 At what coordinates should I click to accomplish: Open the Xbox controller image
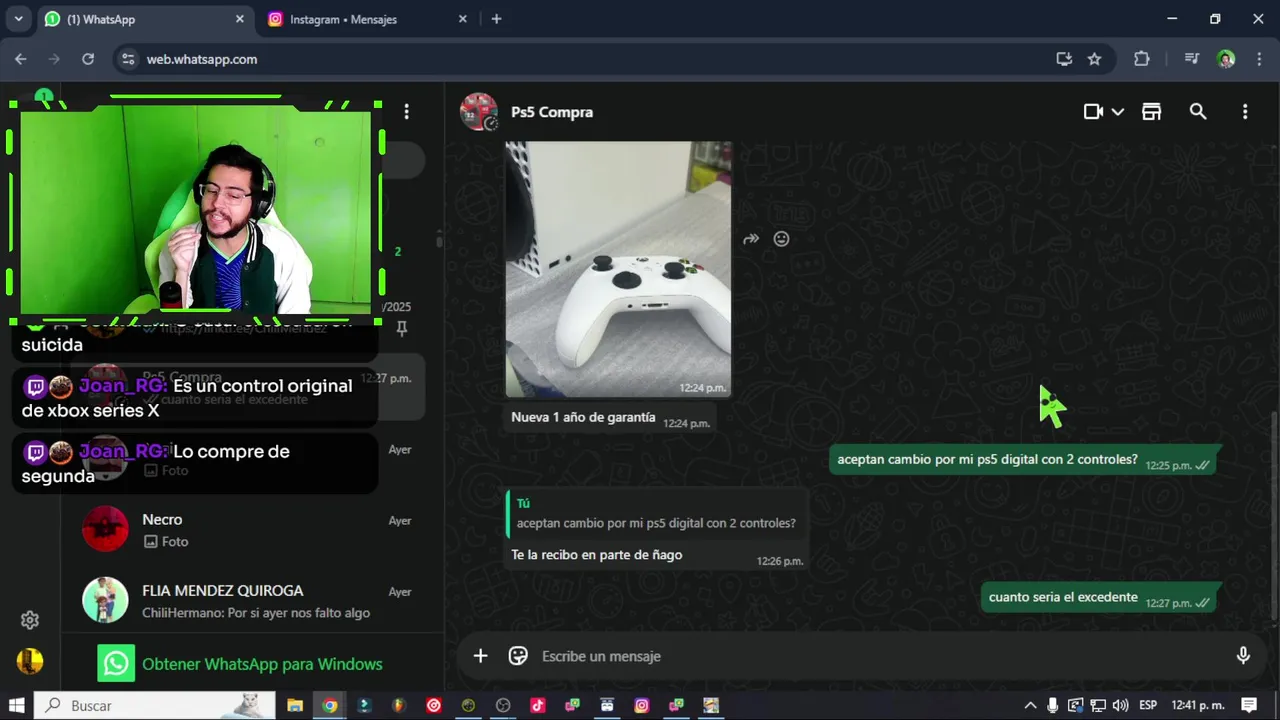click(x=618, y=269)
